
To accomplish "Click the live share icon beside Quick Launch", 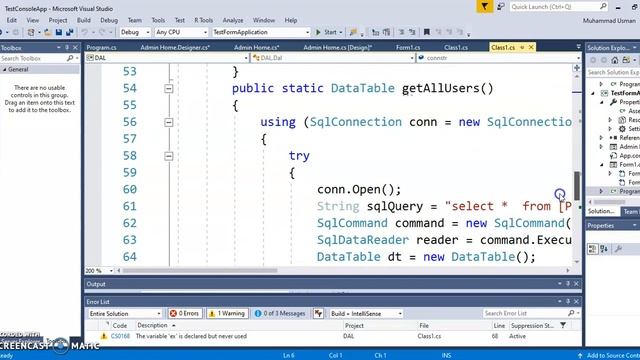I will (501, 7).
